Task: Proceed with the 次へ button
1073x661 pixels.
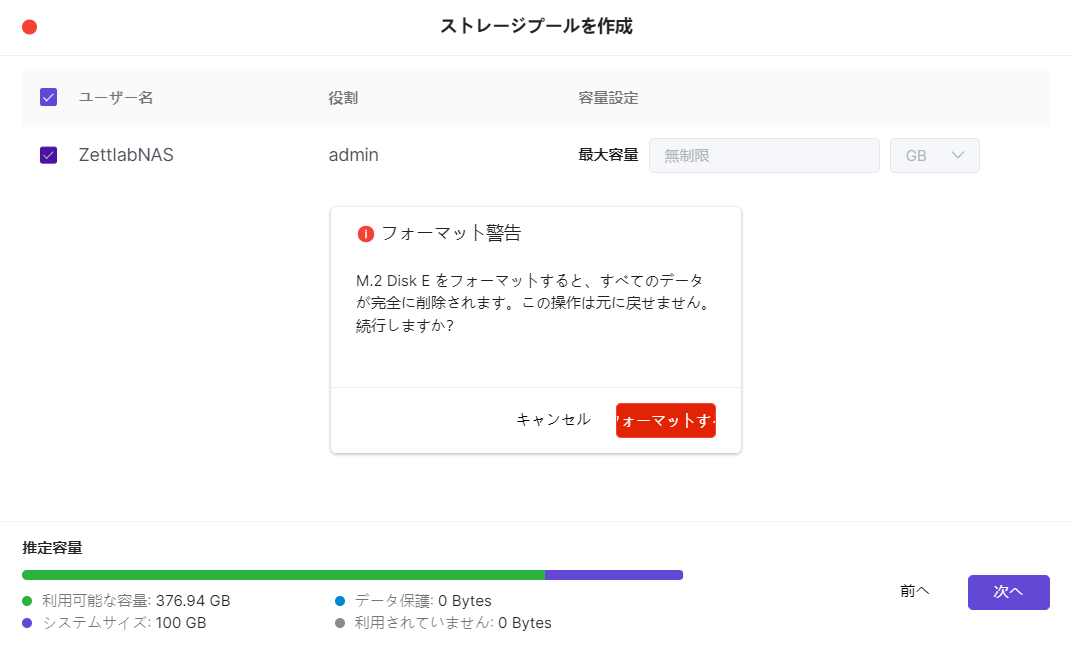Action: click(x=1008, y=592)
